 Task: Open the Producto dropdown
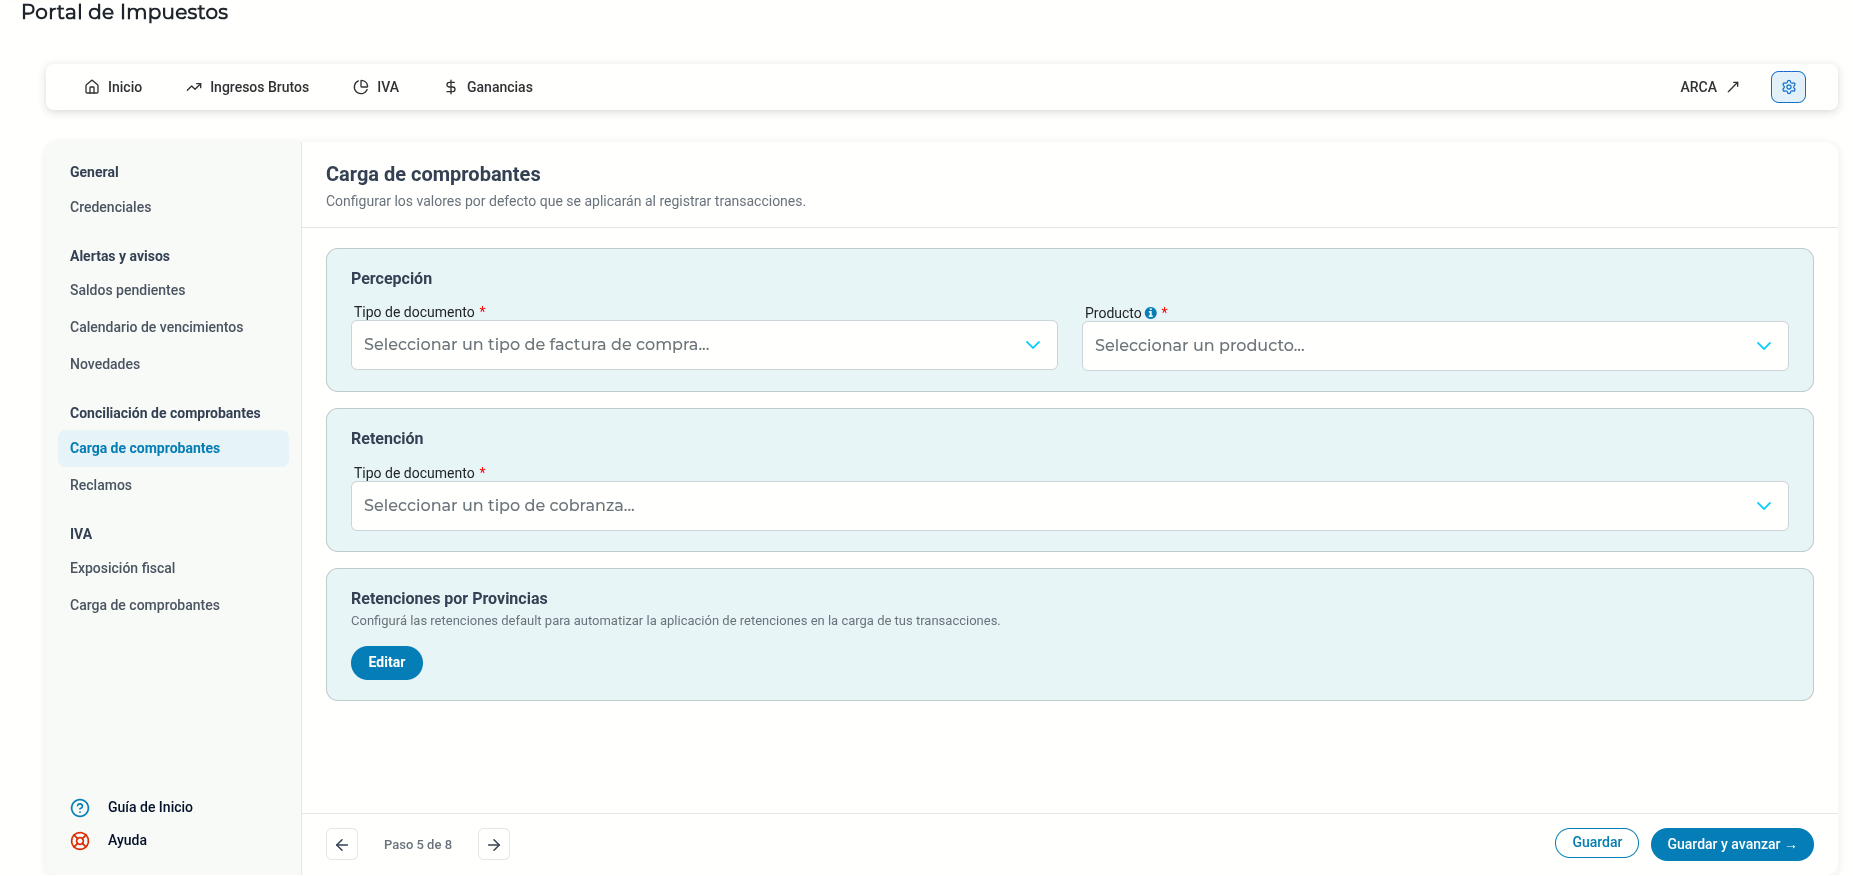coord(1435,346)
